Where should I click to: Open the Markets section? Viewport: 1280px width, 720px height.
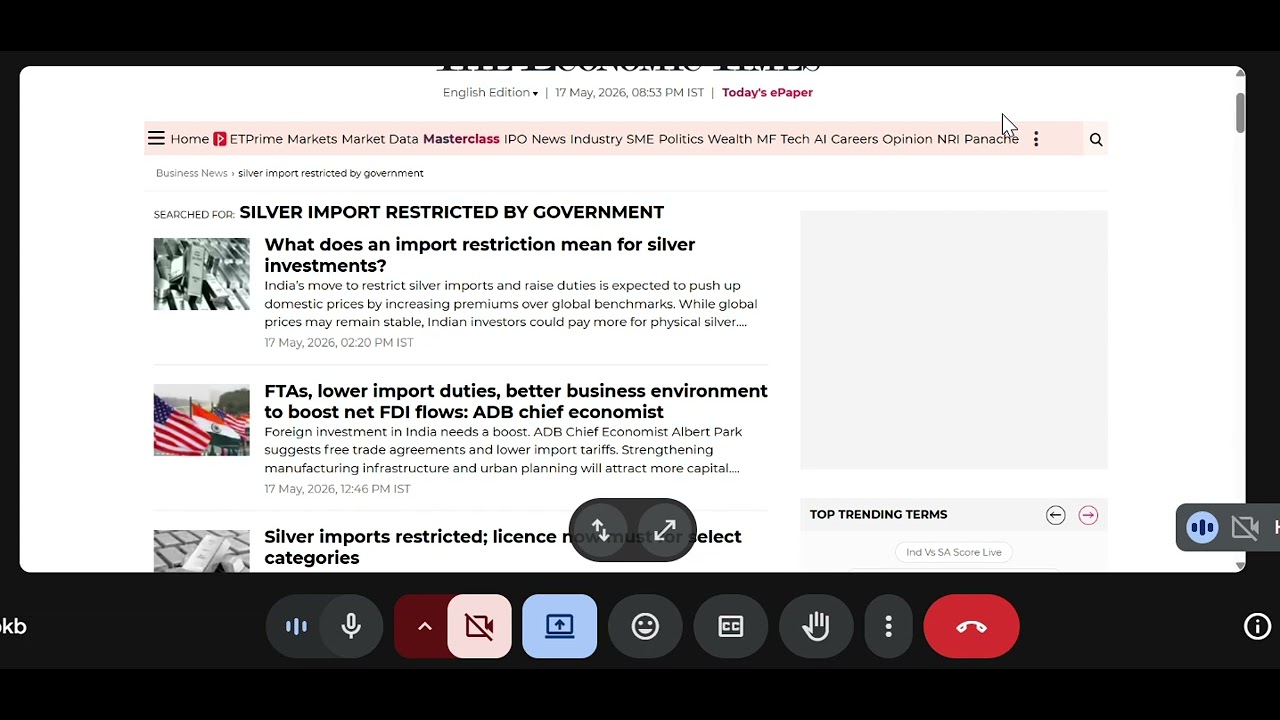coord(312,139)
